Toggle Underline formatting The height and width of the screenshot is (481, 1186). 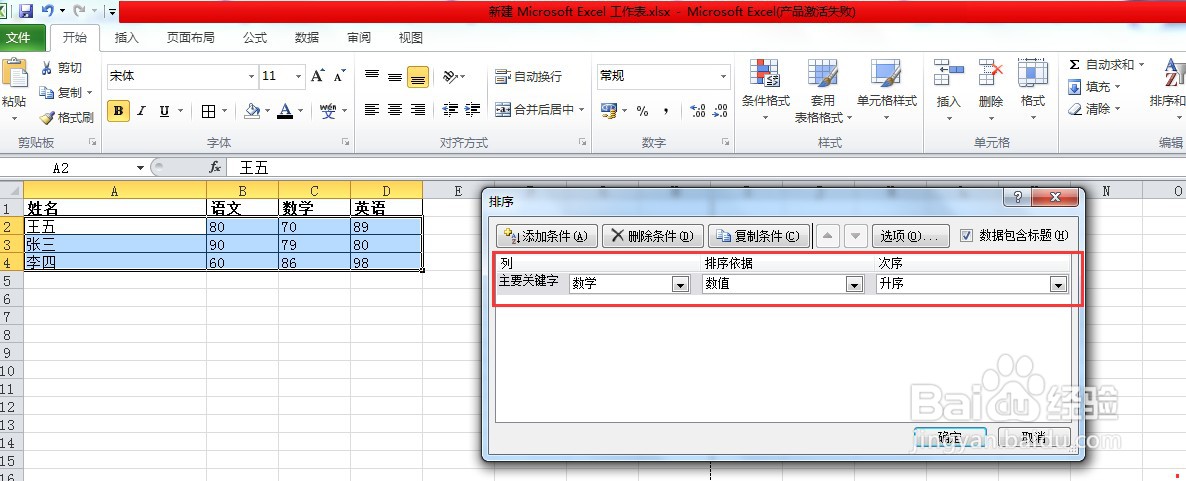(164, 111)
